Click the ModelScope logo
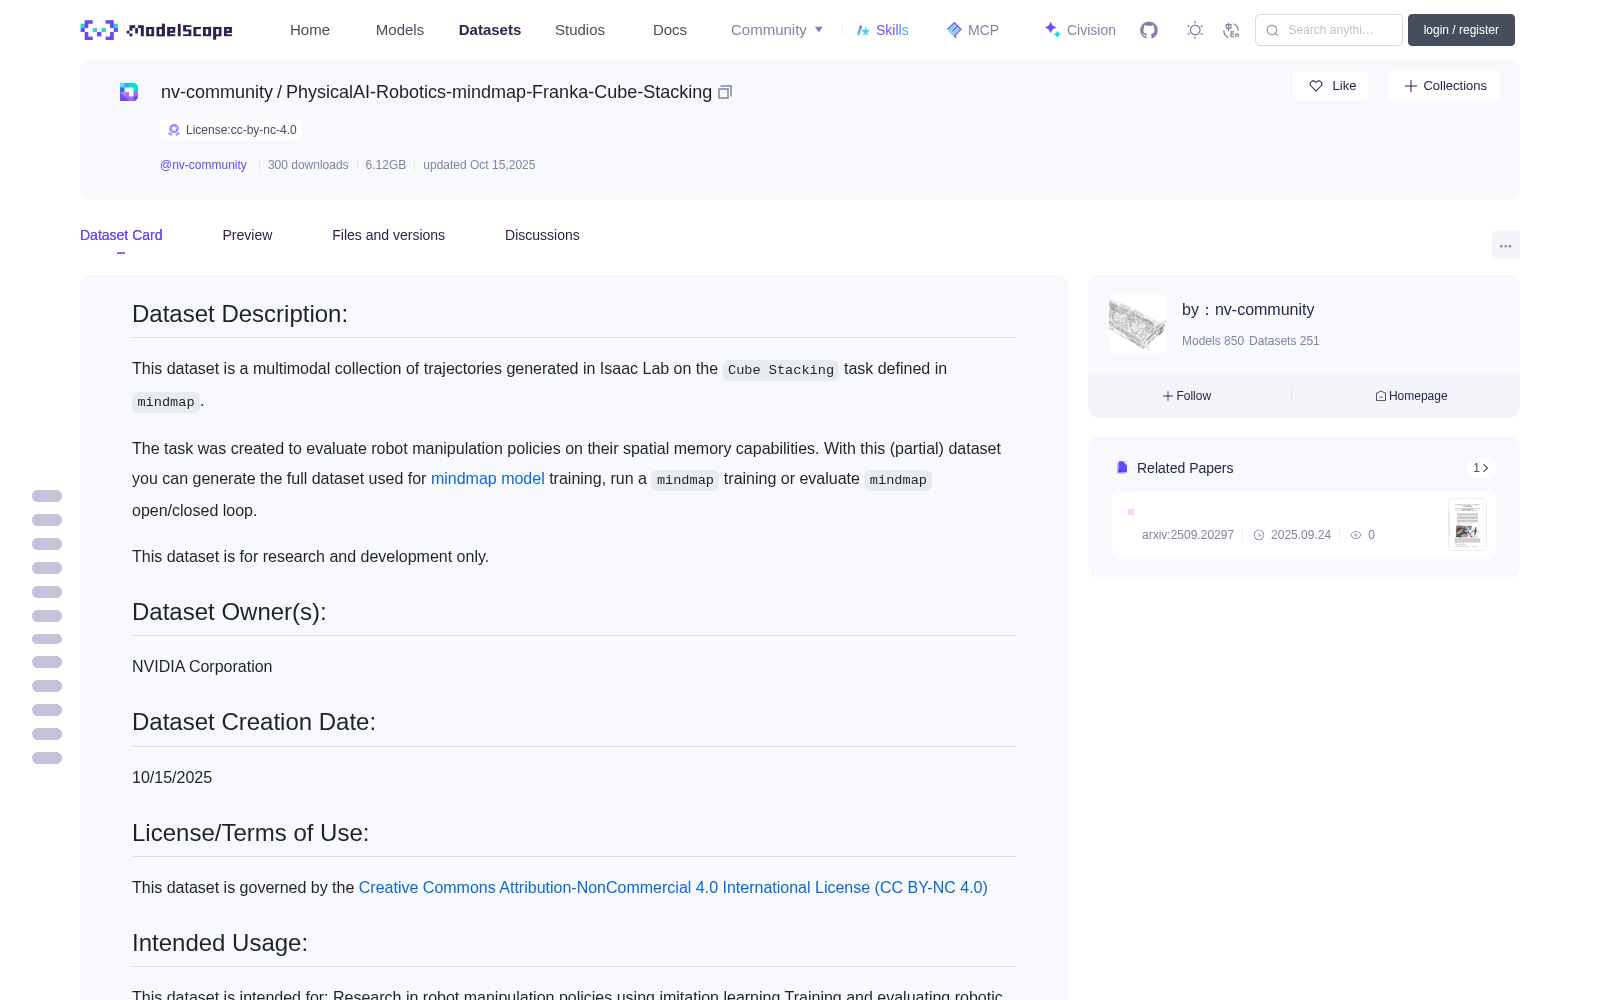Screen dimensions: 1600x1000 [157, 30]
